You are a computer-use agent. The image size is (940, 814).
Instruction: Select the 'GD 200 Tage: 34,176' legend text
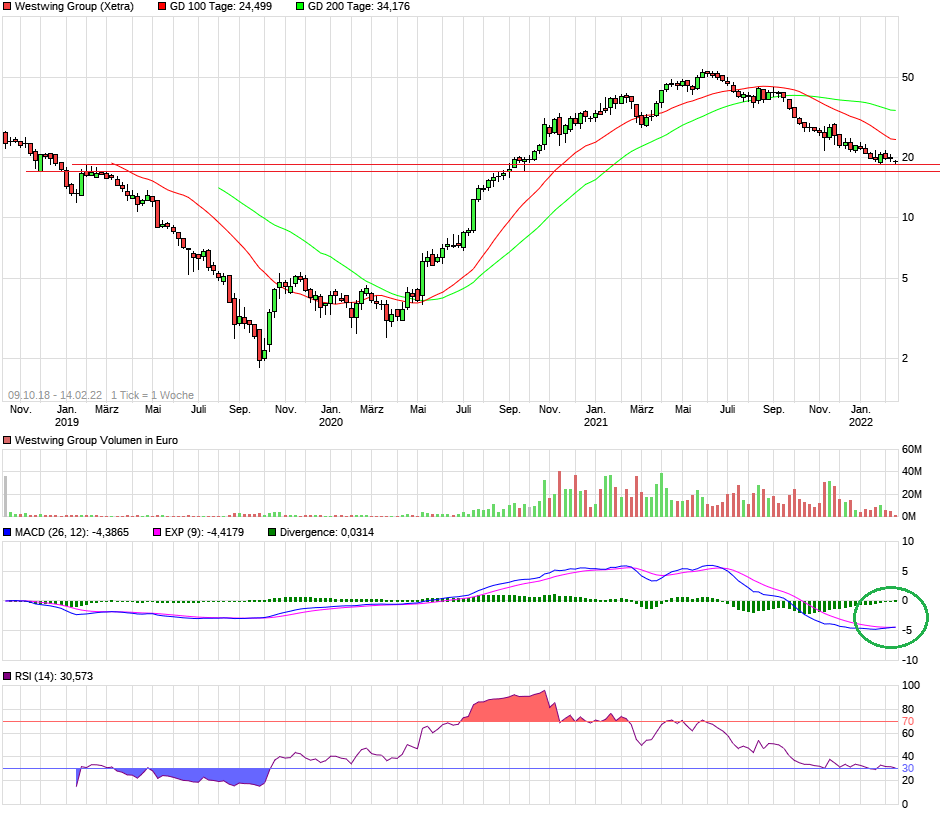358,7
